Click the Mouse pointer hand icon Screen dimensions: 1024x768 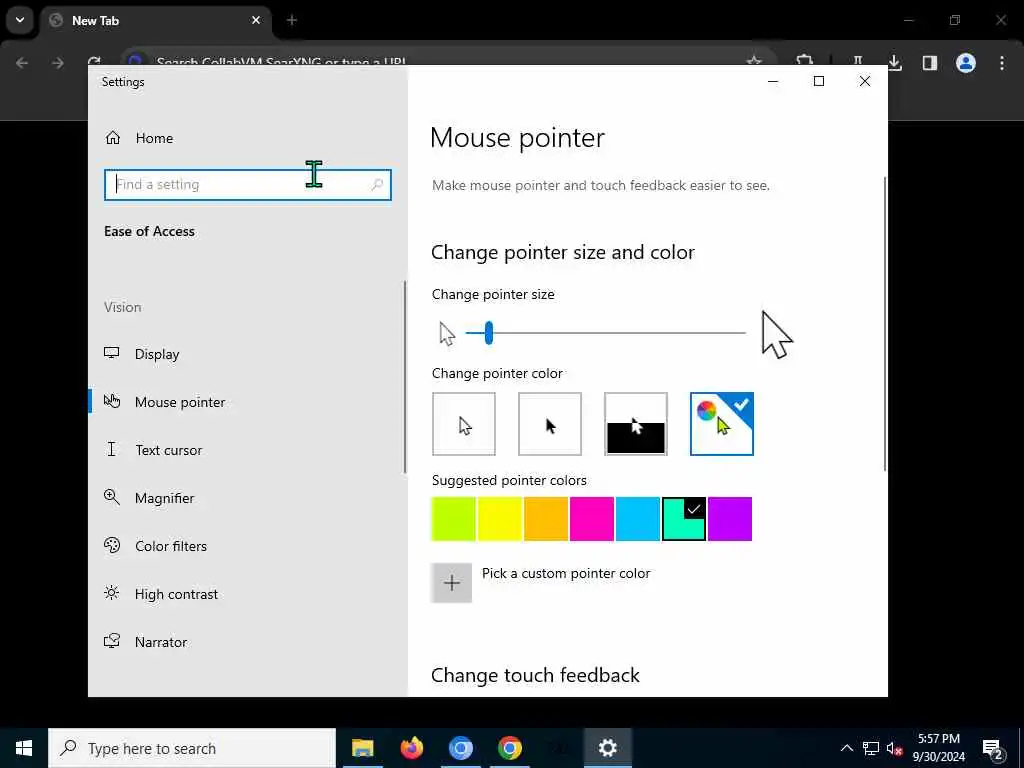[x=112, y=401]
